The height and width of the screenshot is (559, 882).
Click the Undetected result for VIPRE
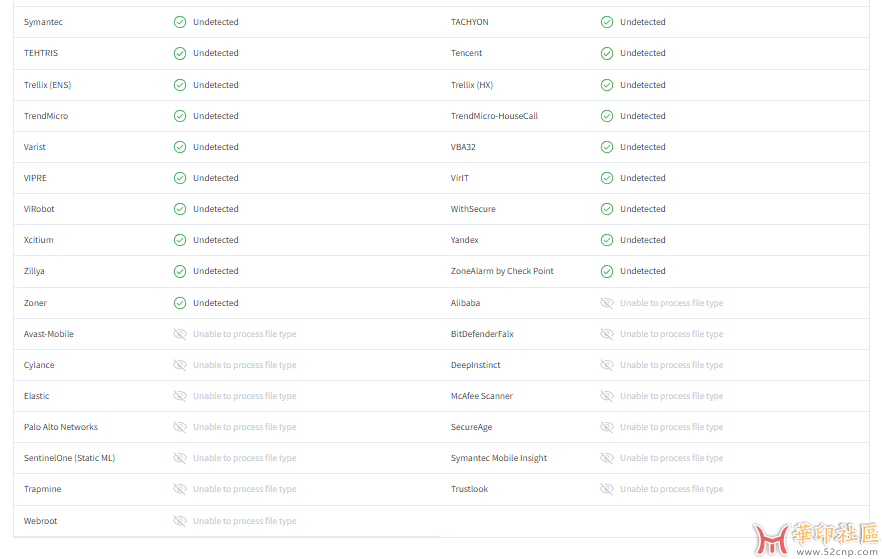215,178
